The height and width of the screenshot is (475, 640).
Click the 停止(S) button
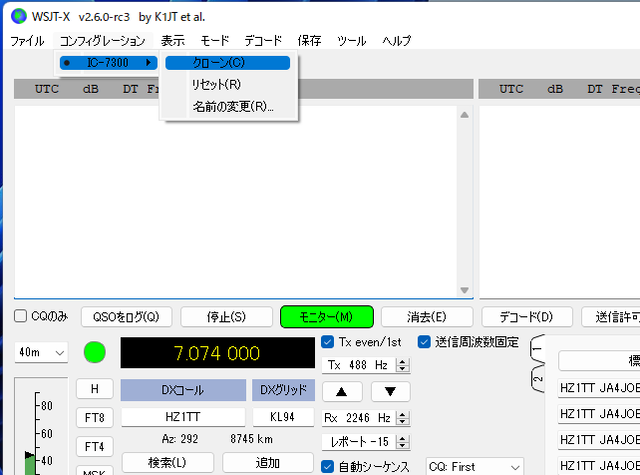point(227,317)
